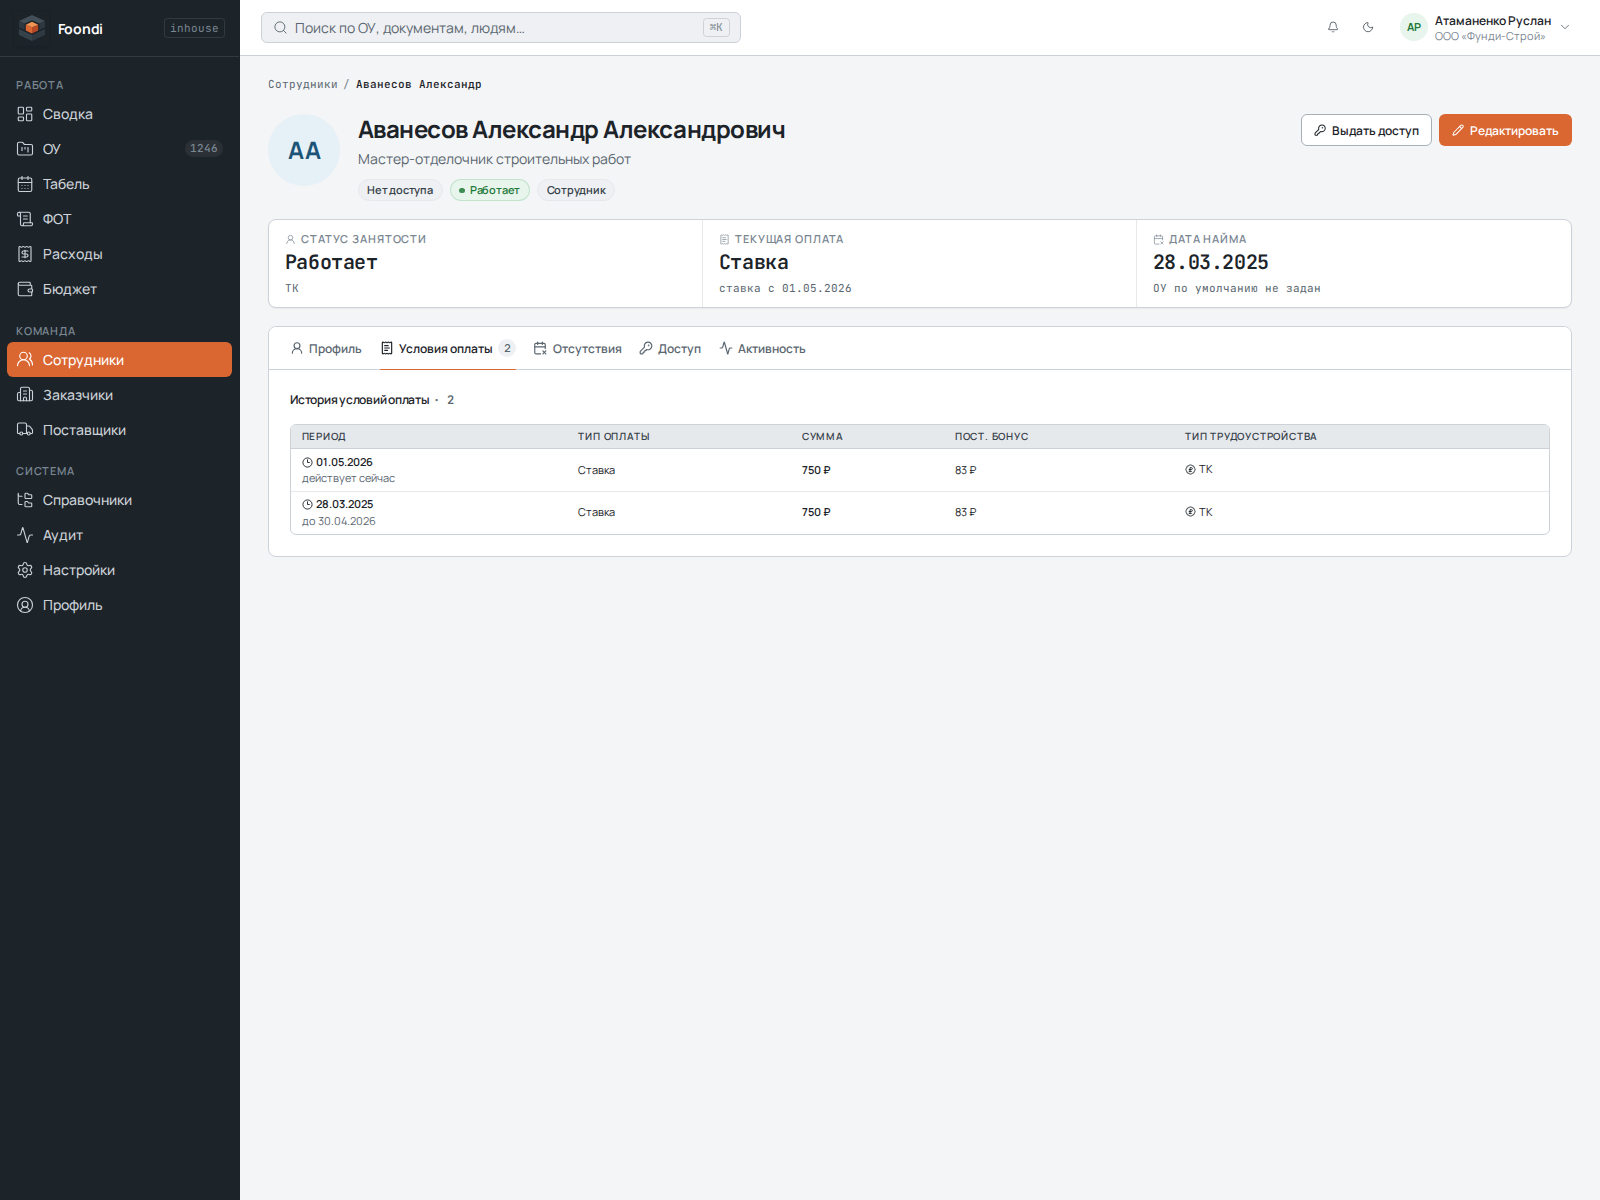Open the Активность tab
Screen dimensions: 1600x1200
tap(762, 349)
